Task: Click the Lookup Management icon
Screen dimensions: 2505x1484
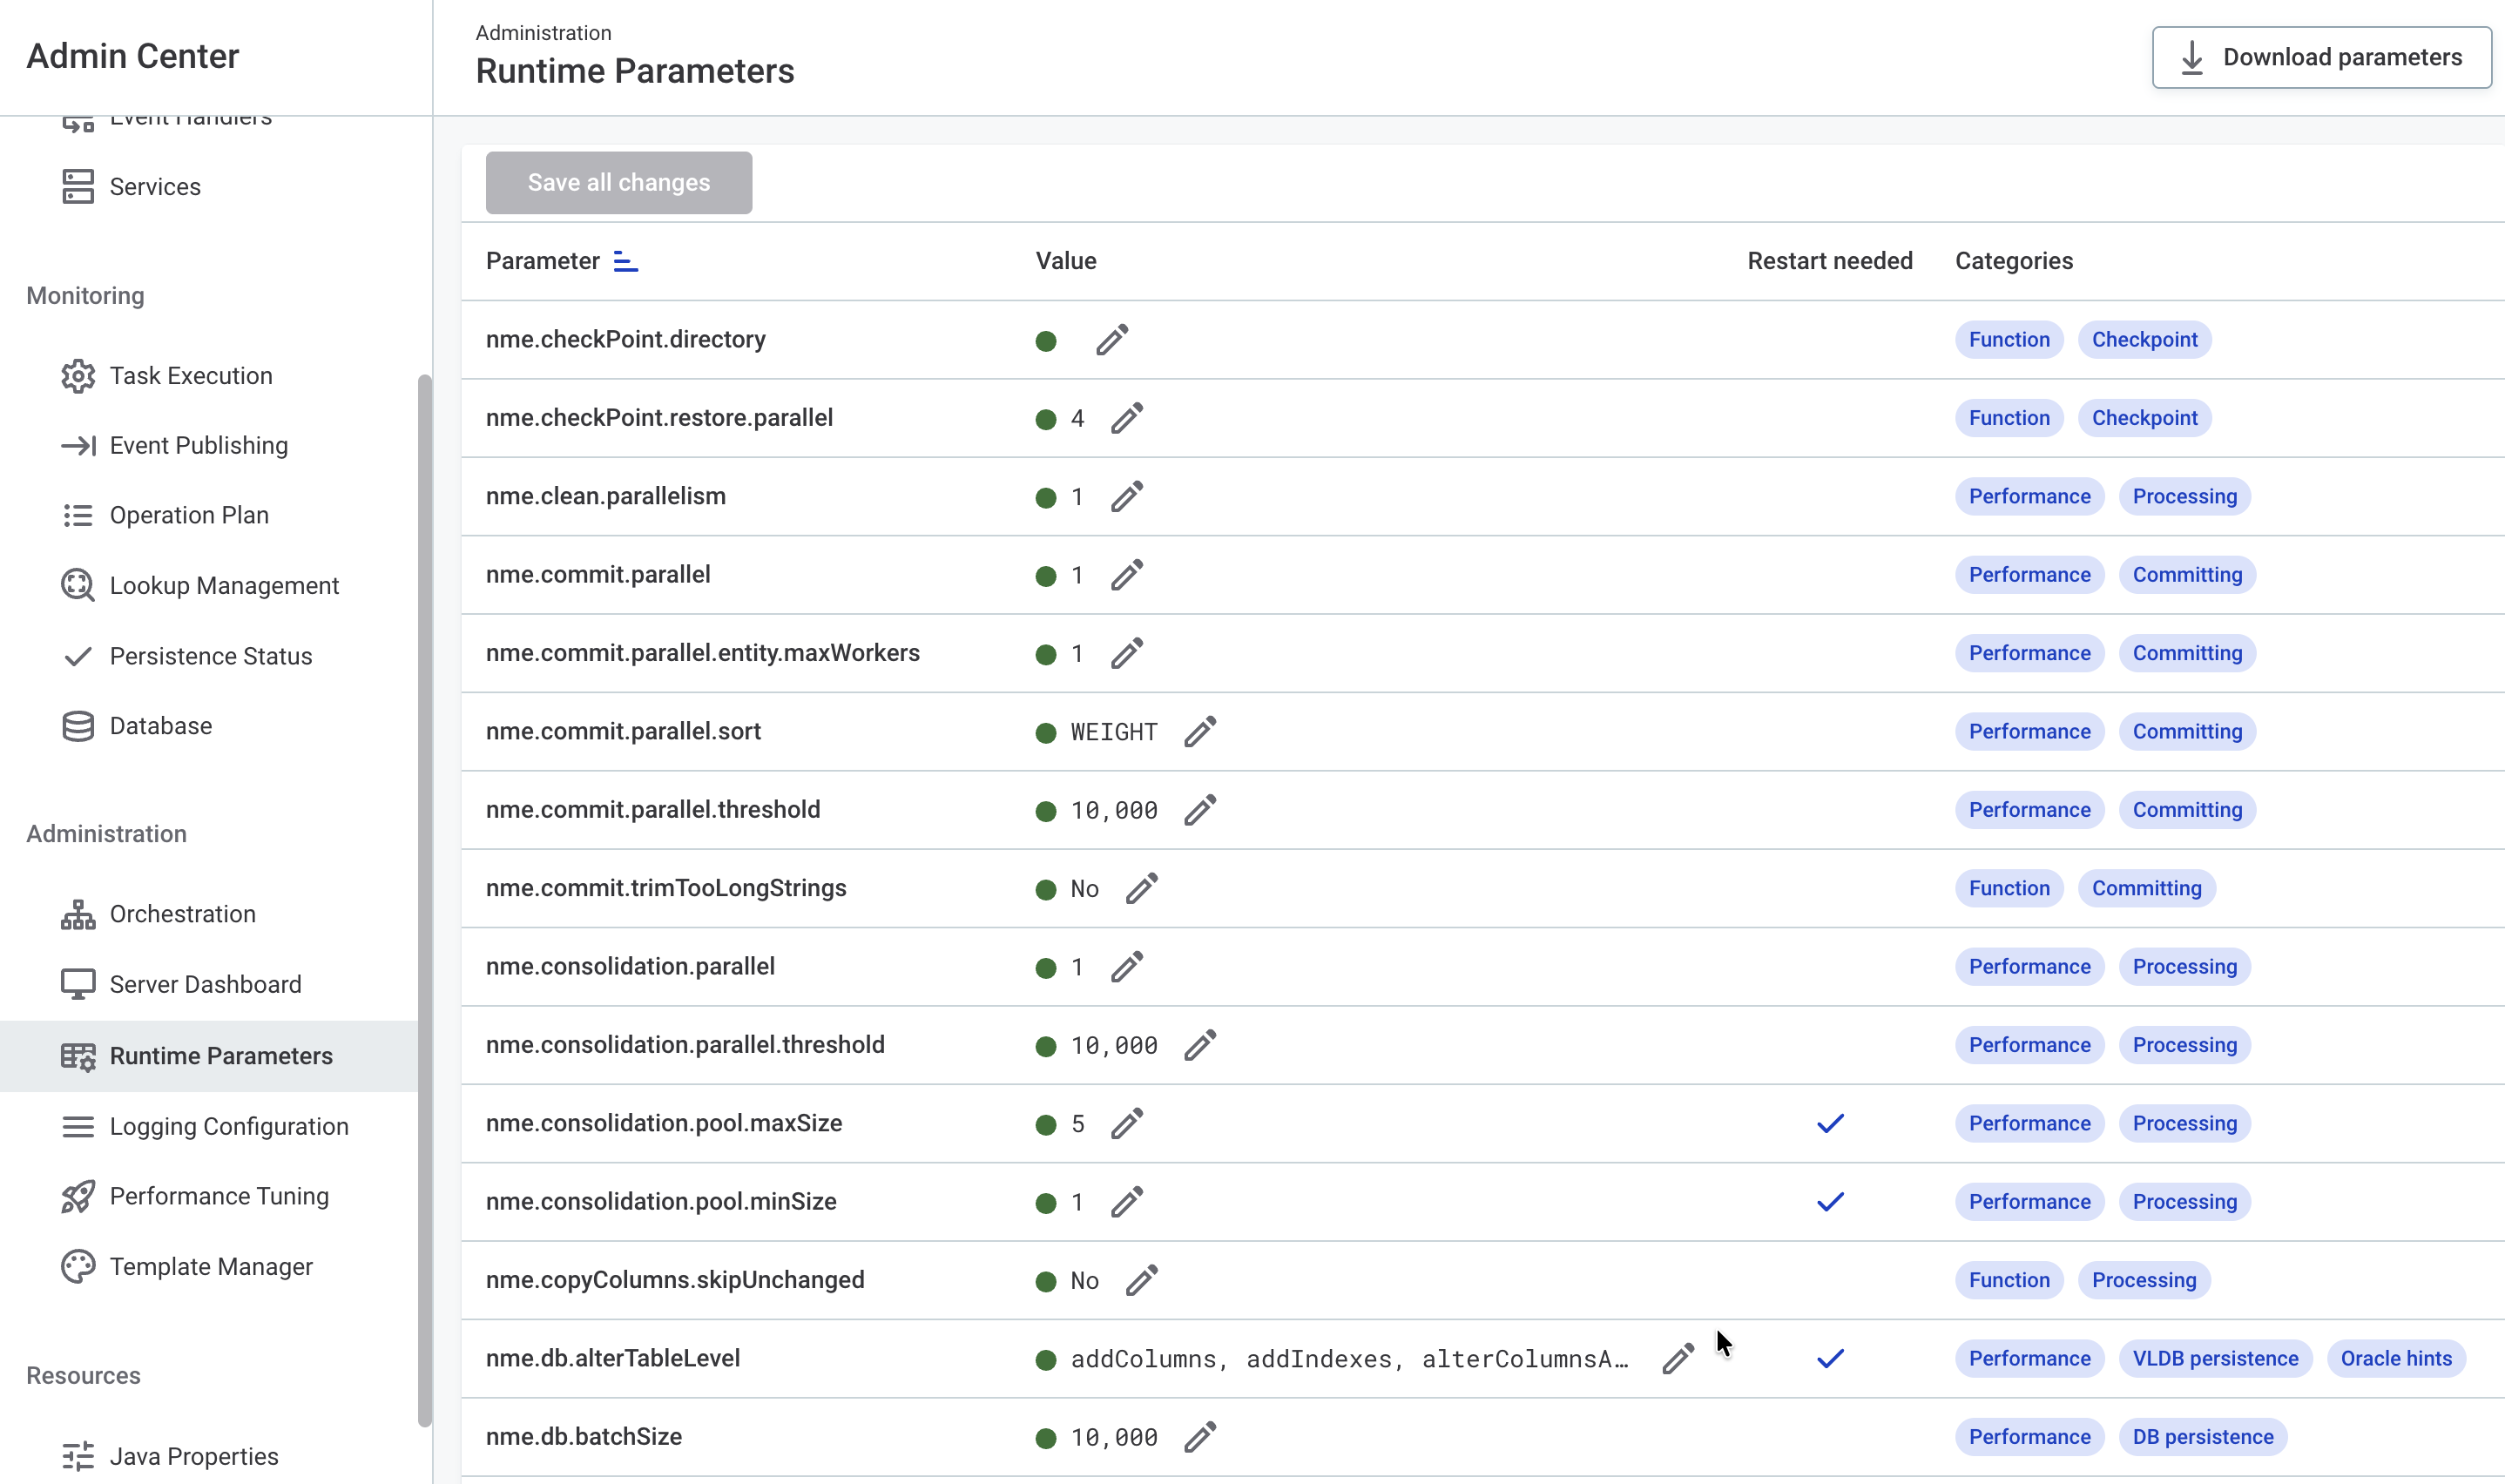Action: coord(78,586)
